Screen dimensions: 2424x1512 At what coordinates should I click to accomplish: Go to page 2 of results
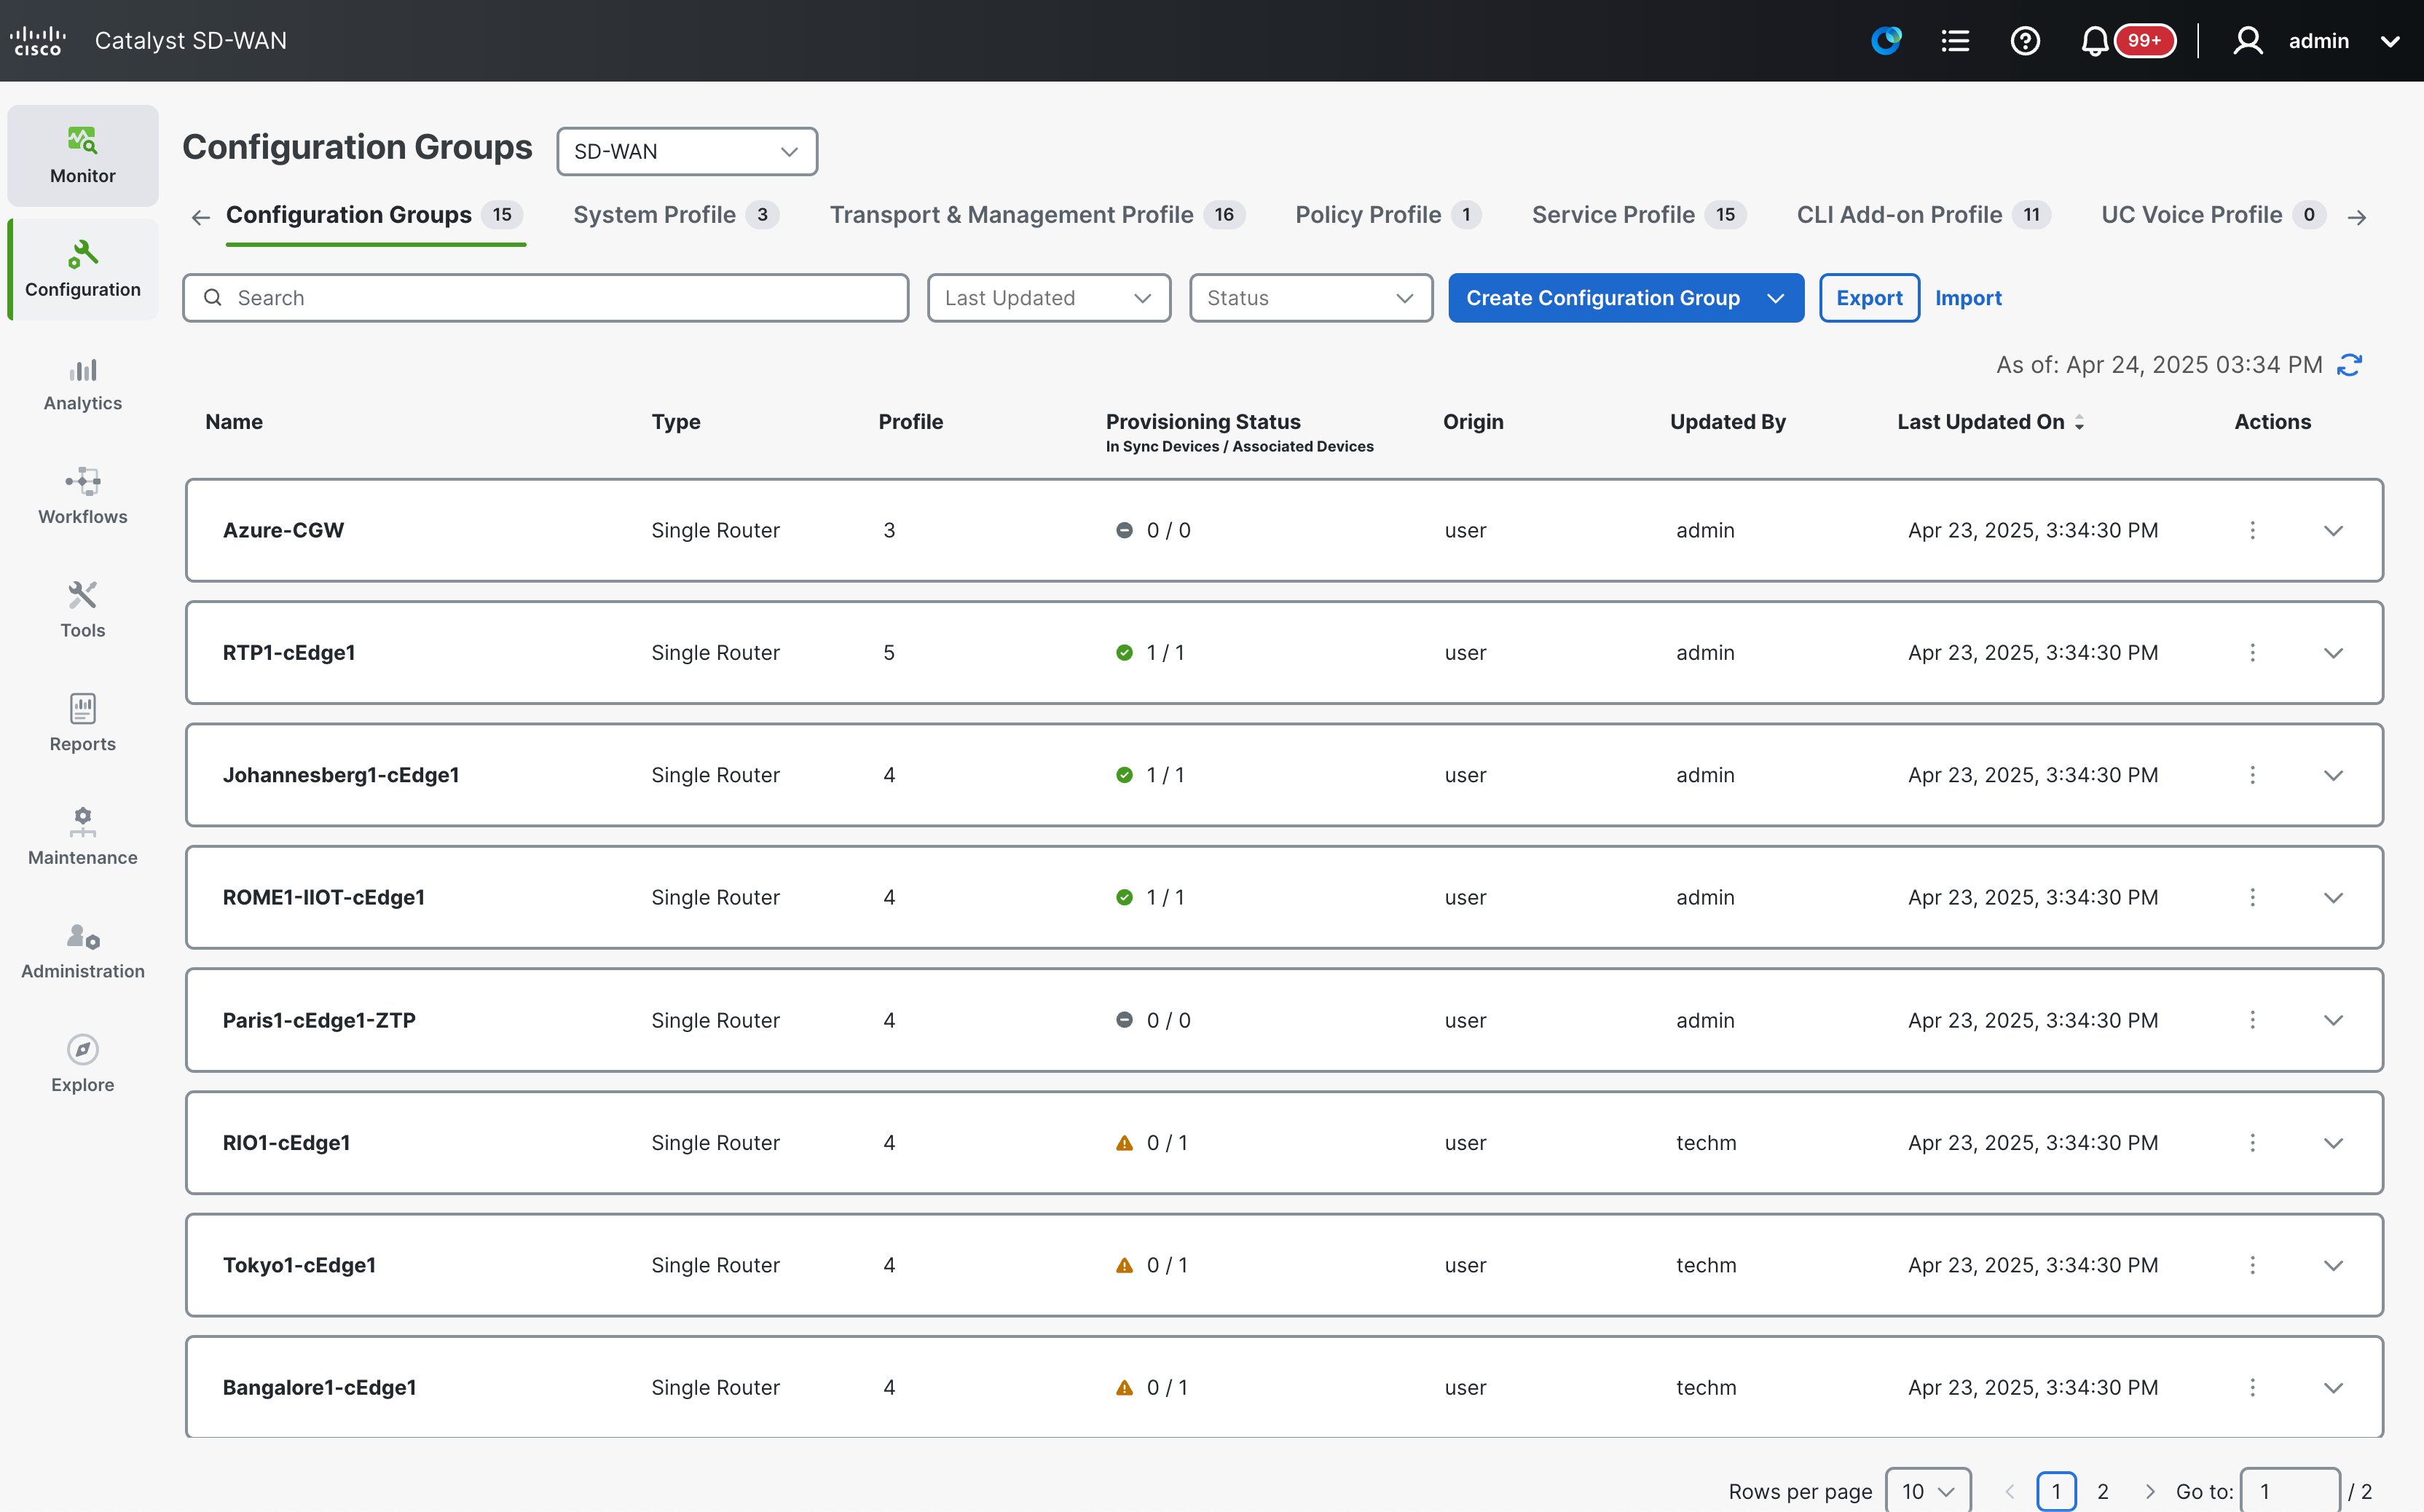(2103, 1491)
